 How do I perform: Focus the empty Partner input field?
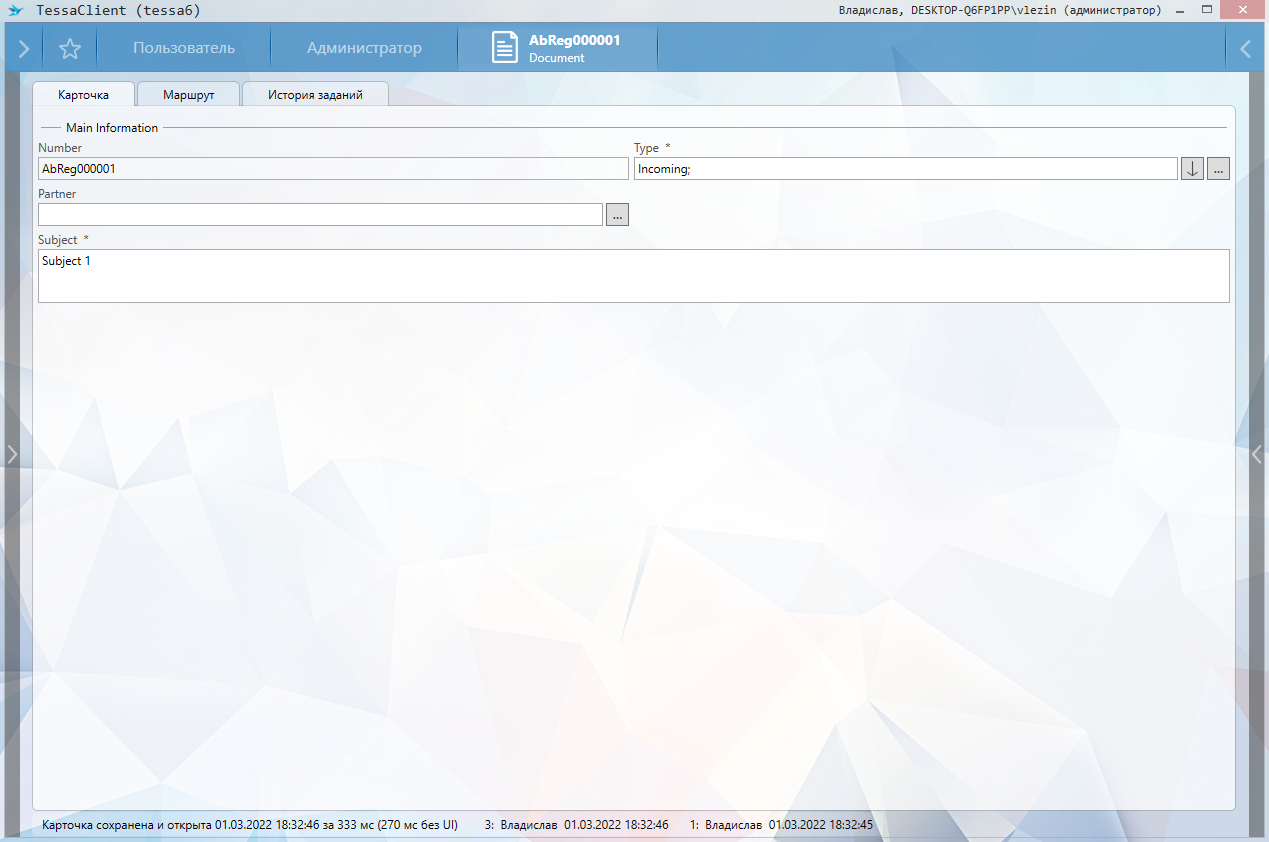point(320,215)
